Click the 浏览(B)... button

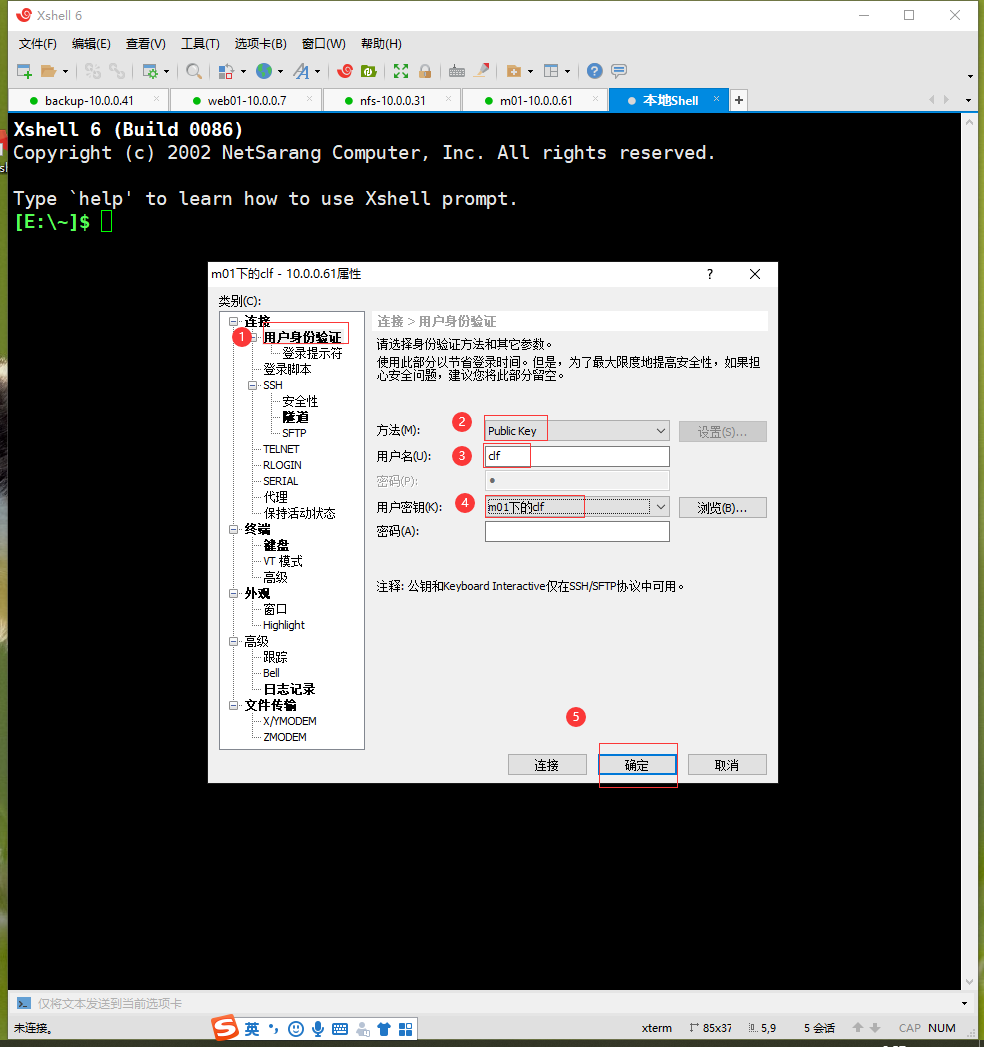[722, 507]
